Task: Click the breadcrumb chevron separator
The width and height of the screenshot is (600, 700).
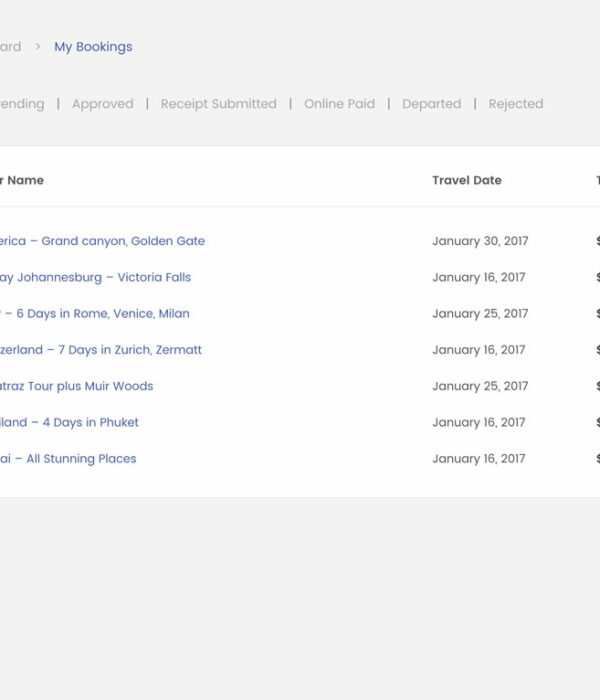Action: tap(38, 47)
